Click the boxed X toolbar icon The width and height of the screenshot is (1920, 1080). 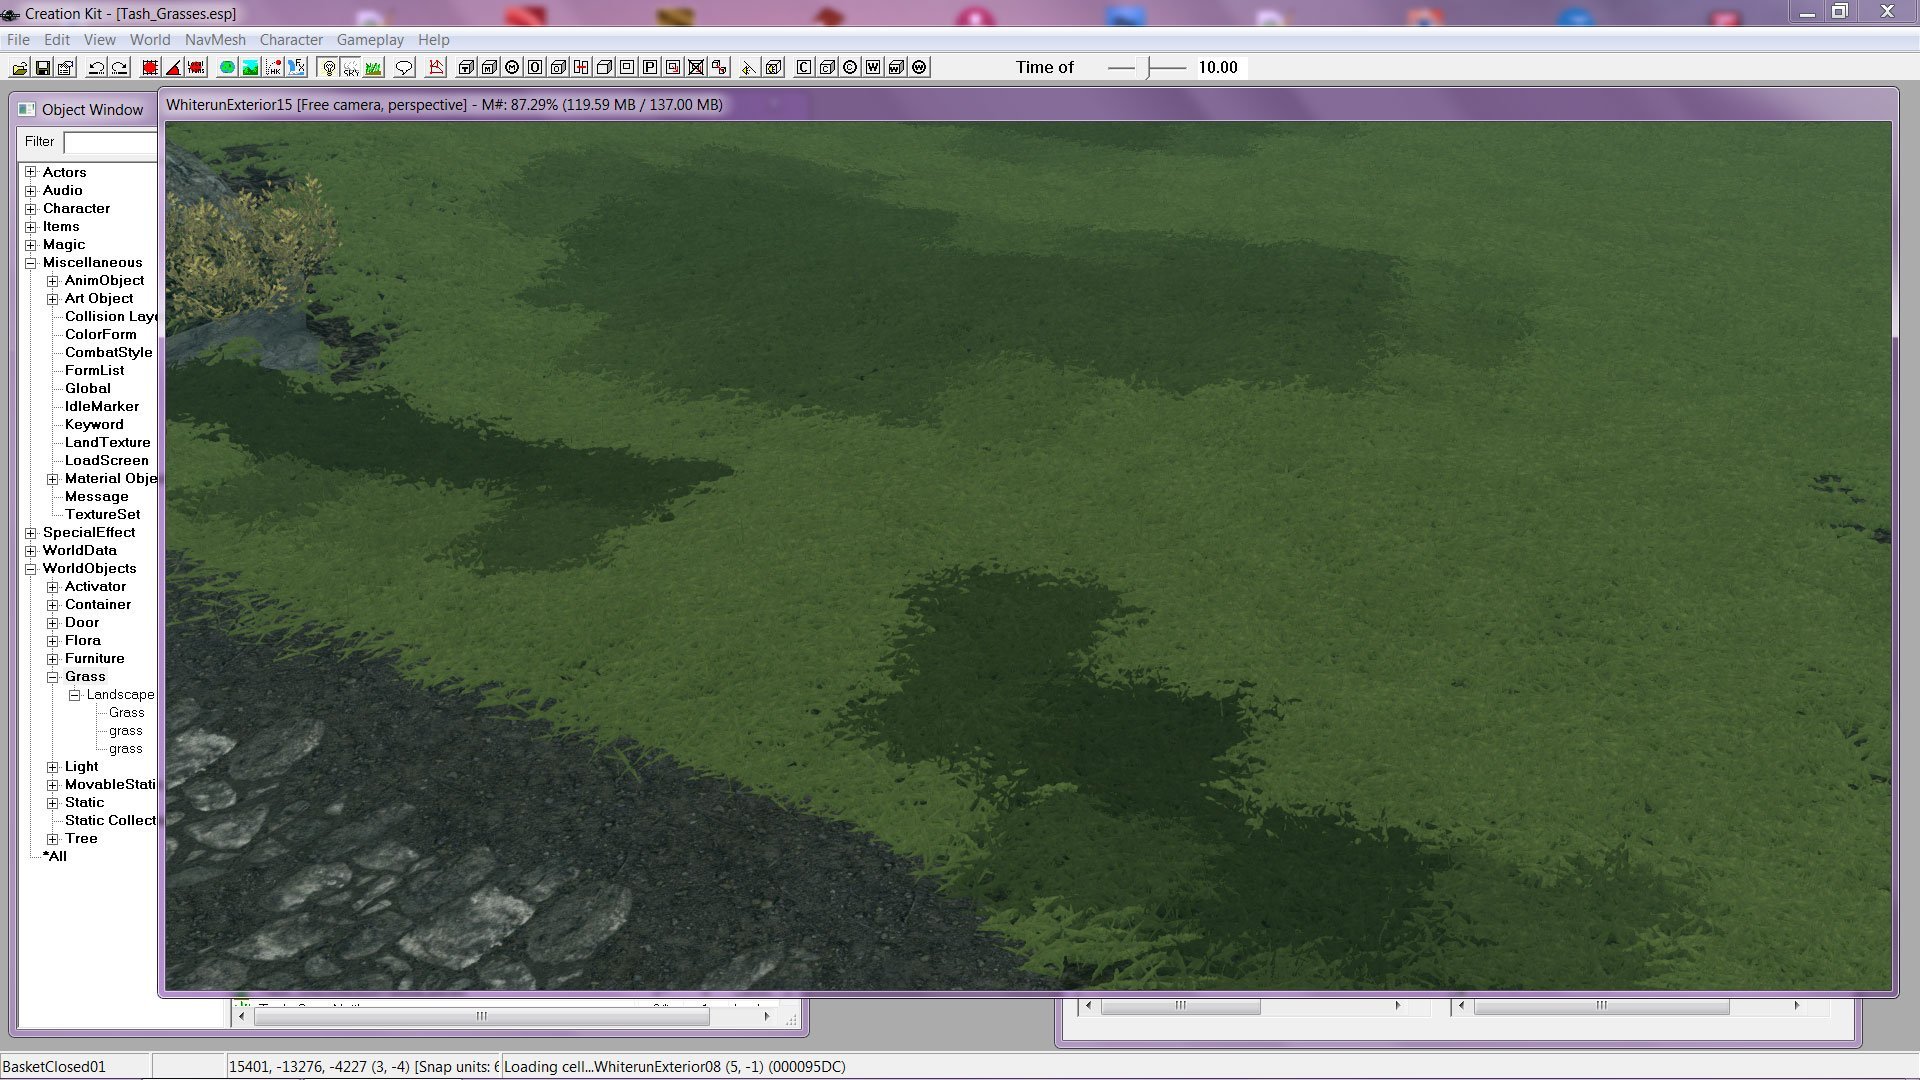coord(696,67)
